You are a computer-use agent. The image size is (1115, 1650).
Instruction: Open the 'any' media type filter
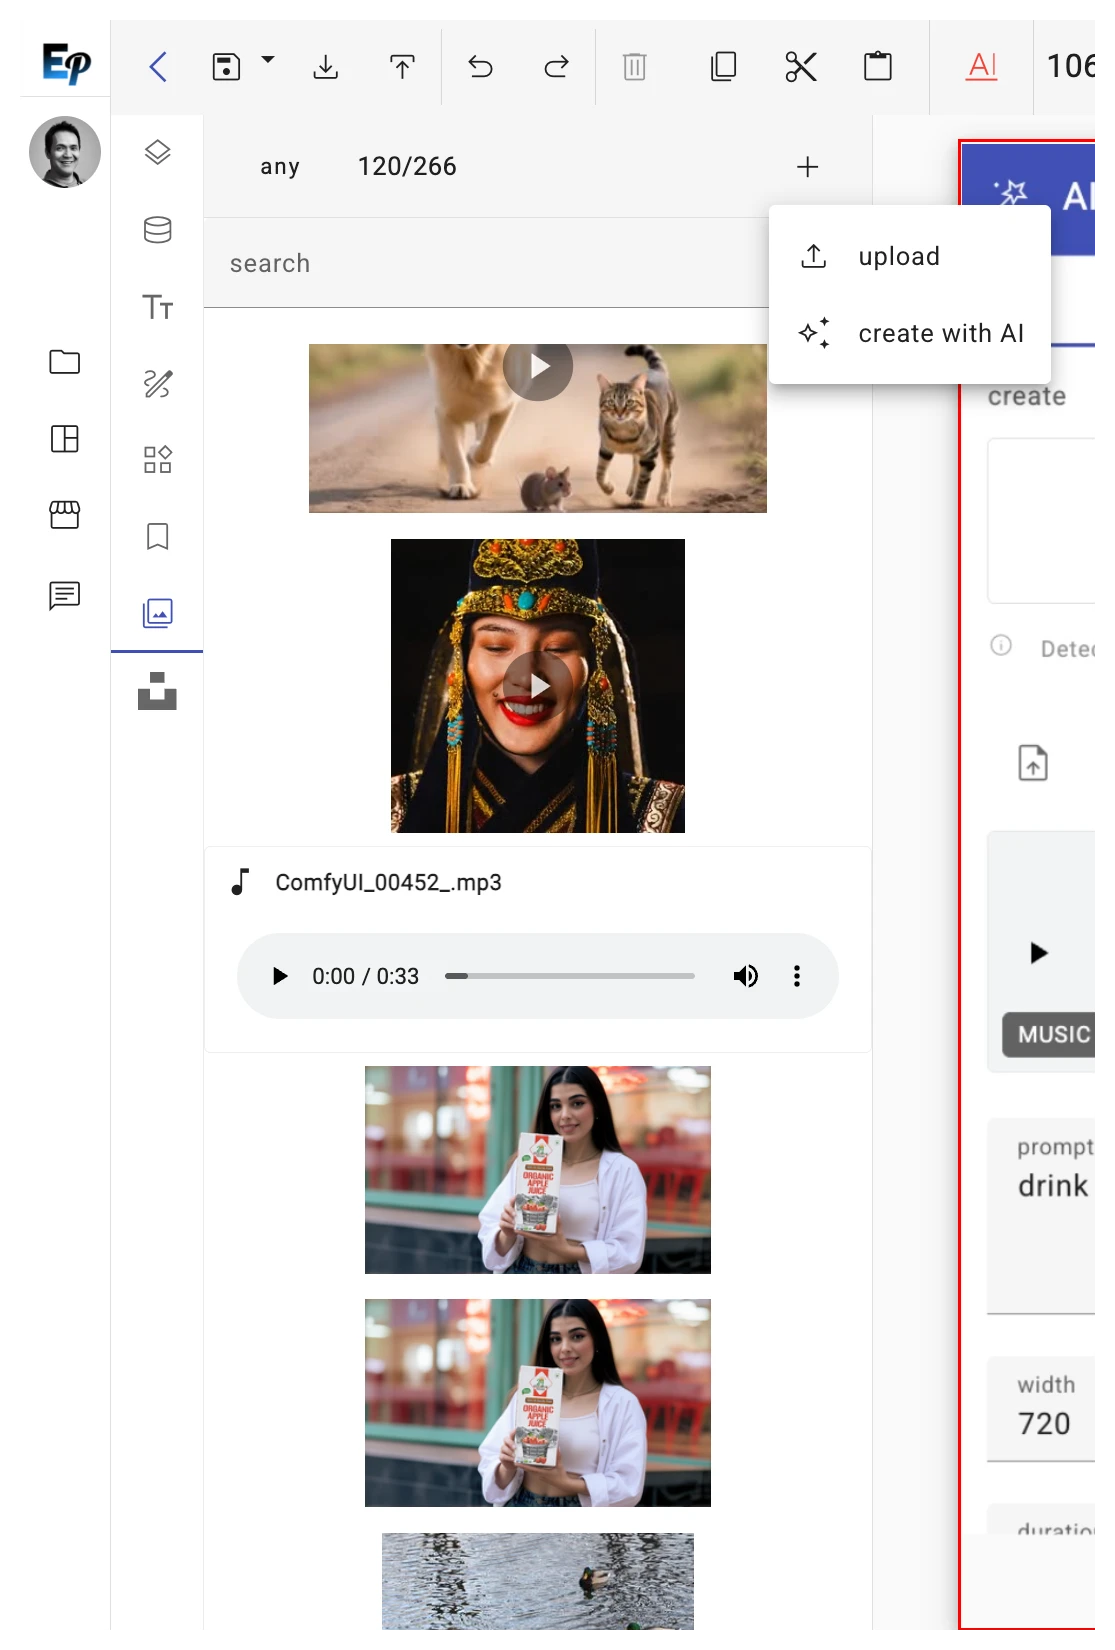(x=280, y=167)
